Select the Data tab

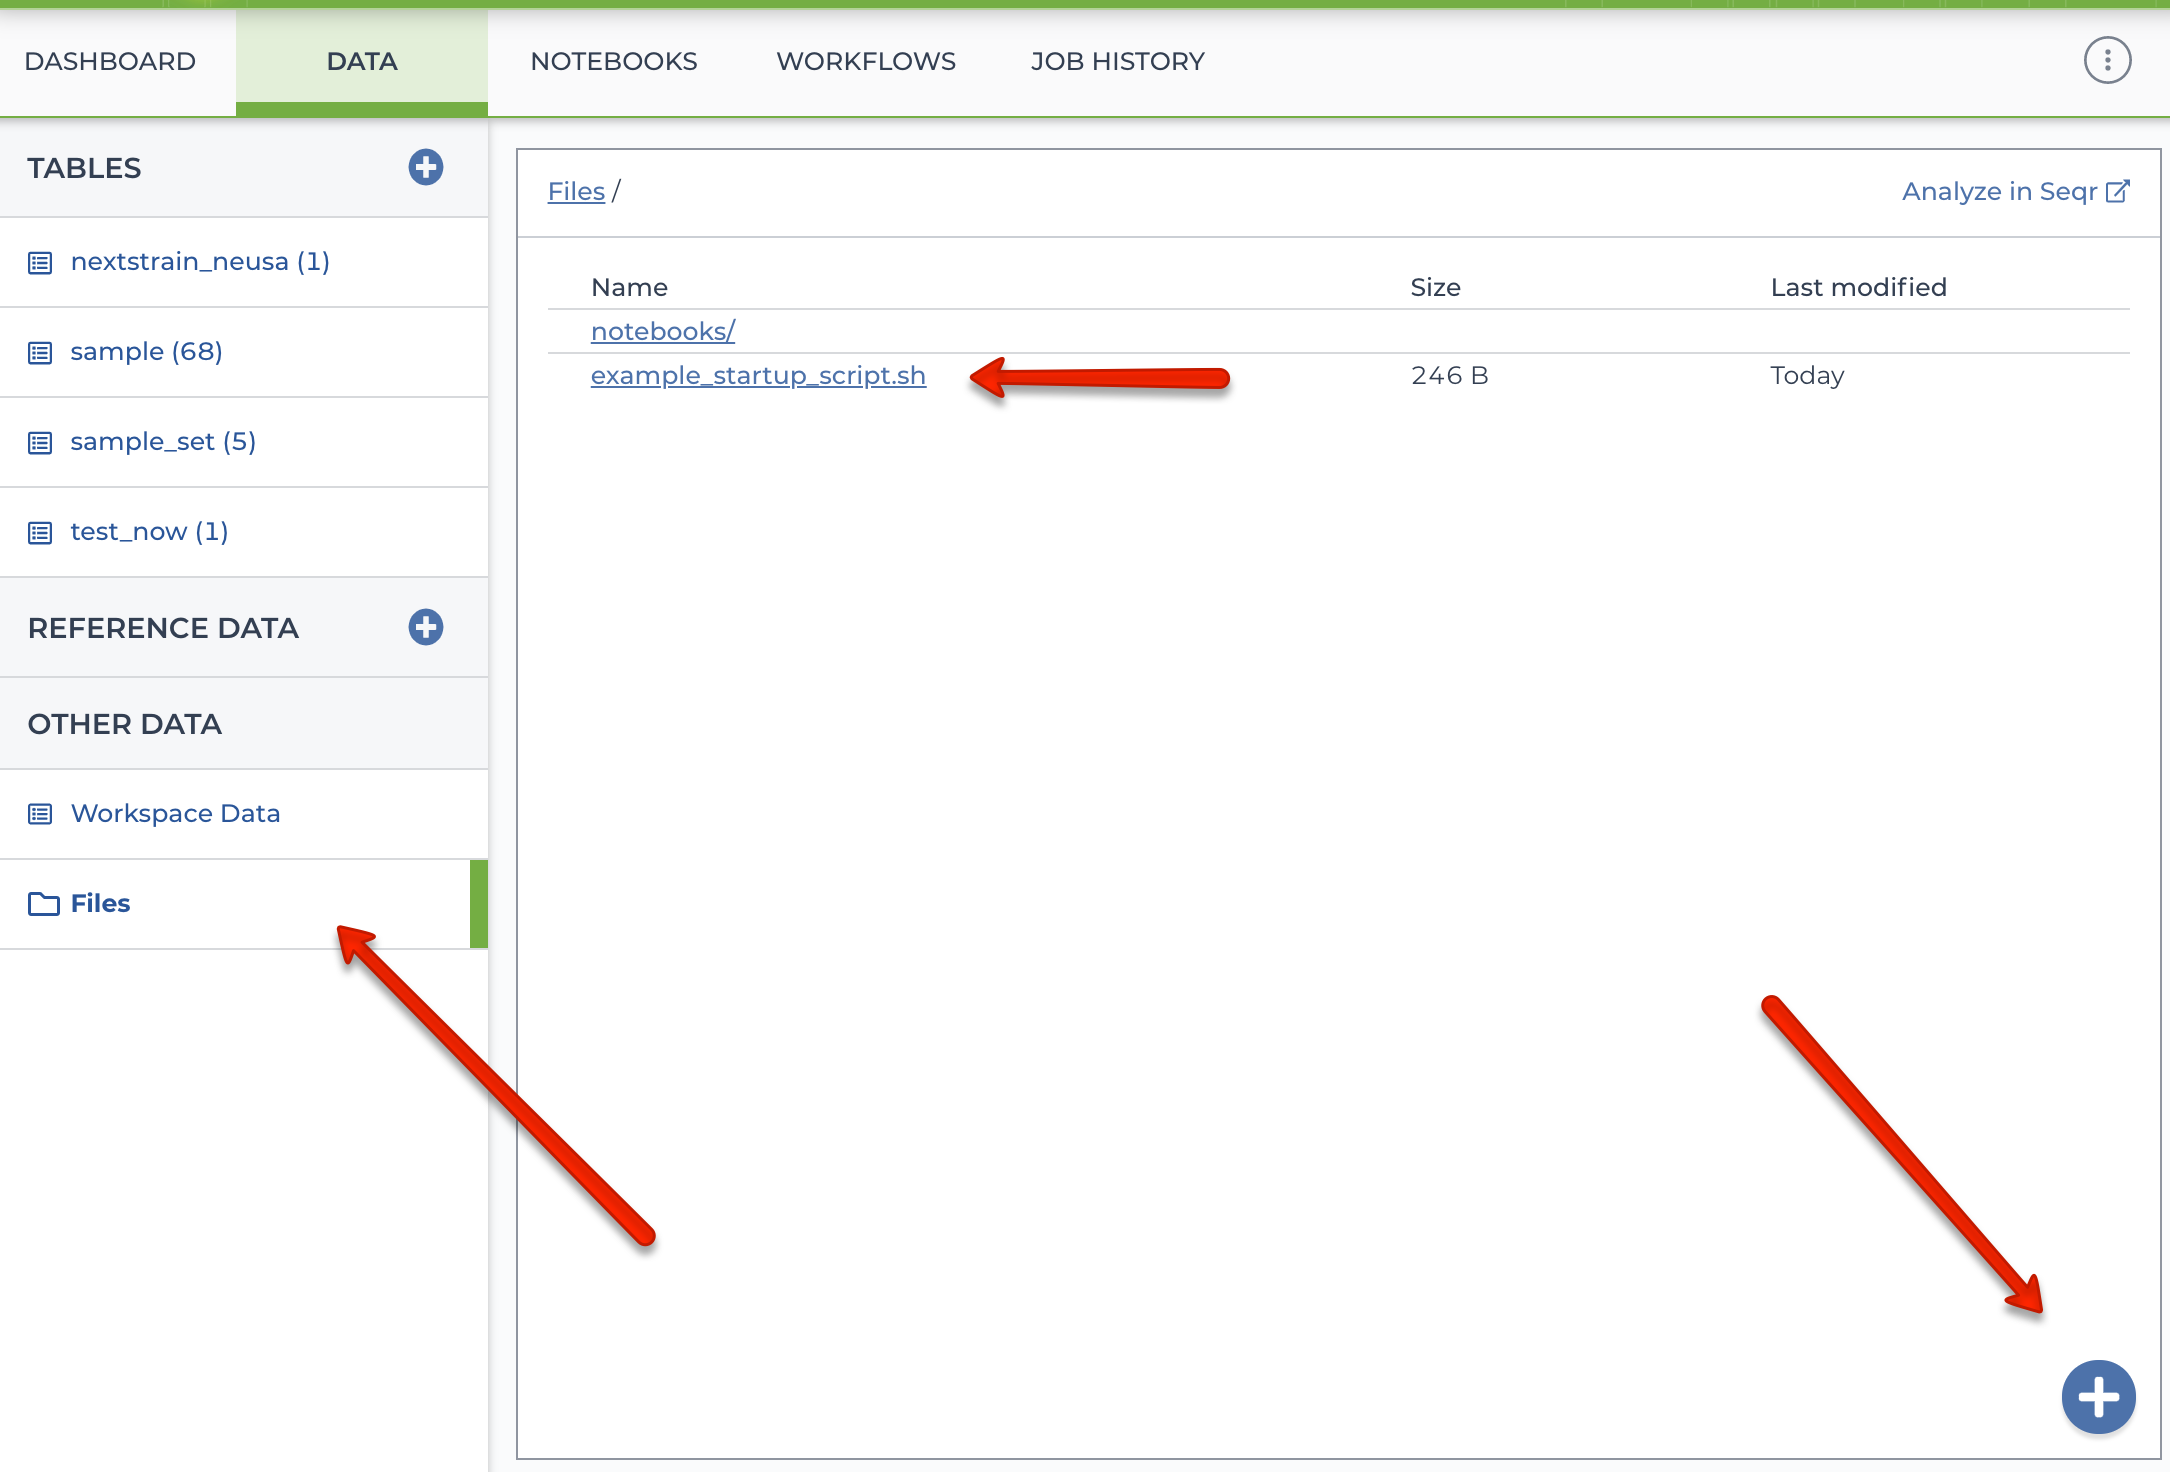point(362,61)
